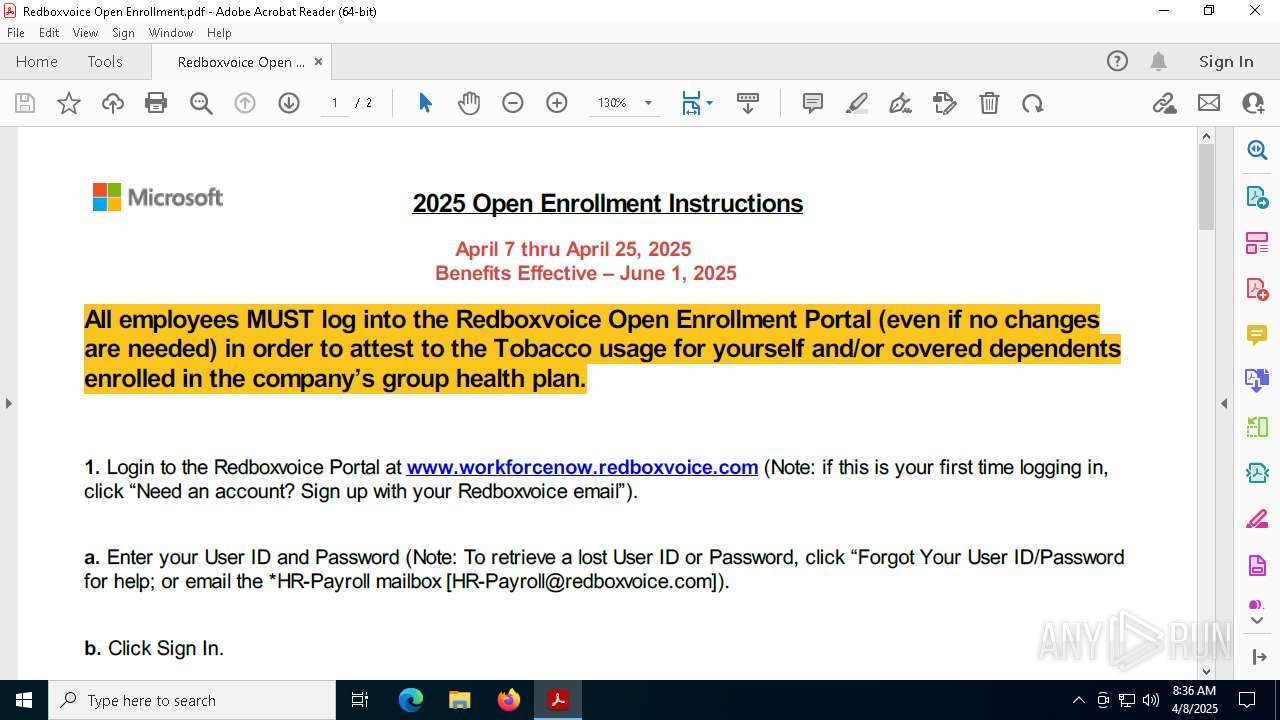This screenshot has height=720, width=1280.
Task: Rotate the page view
Action: pyautogui.click(x=1033, y=103)
